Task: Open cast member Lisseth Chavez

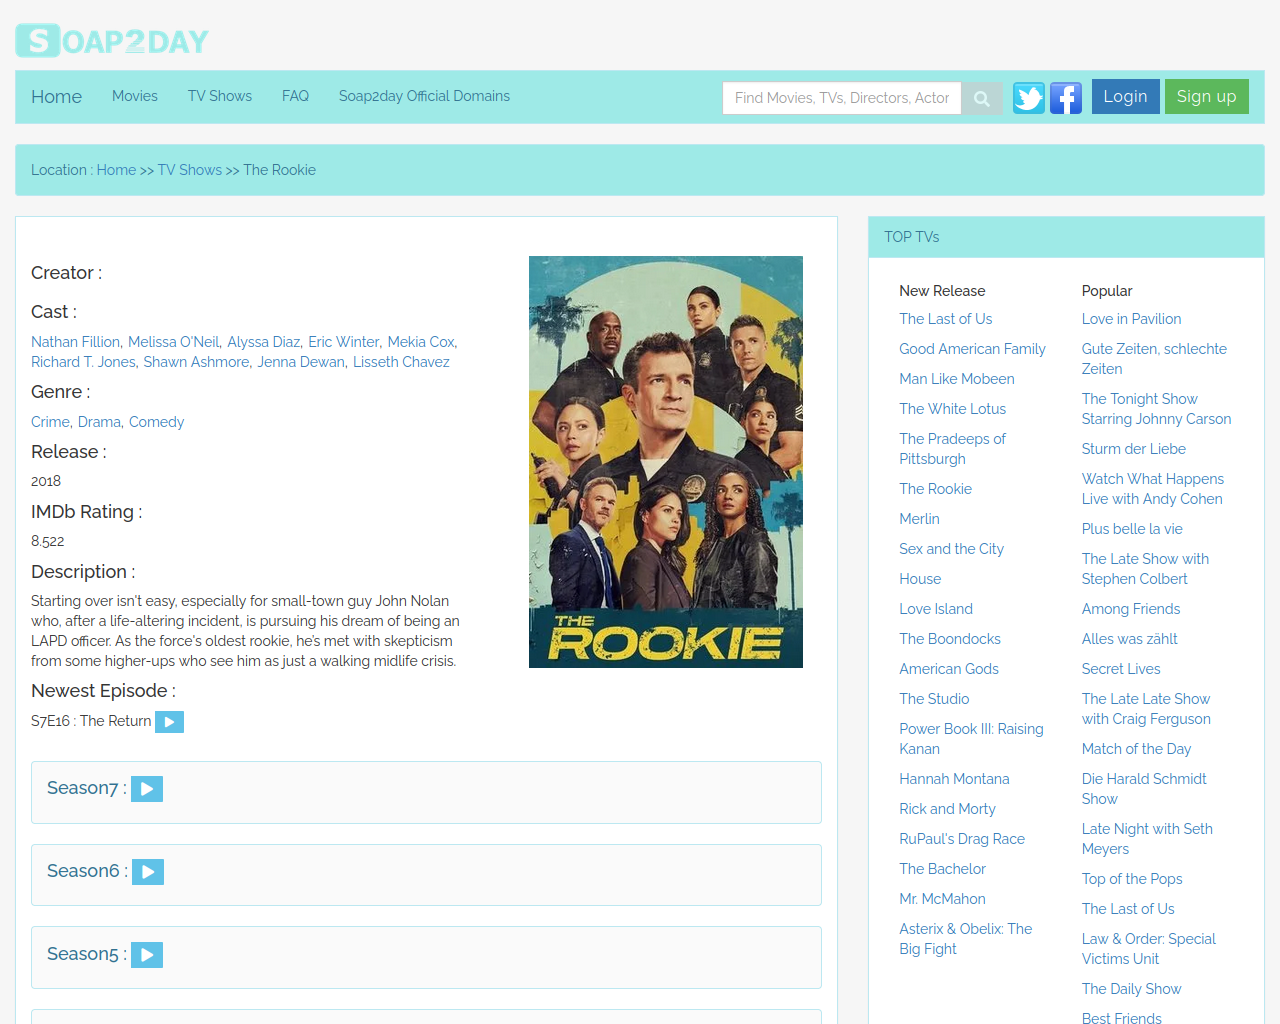Action: 401,362
